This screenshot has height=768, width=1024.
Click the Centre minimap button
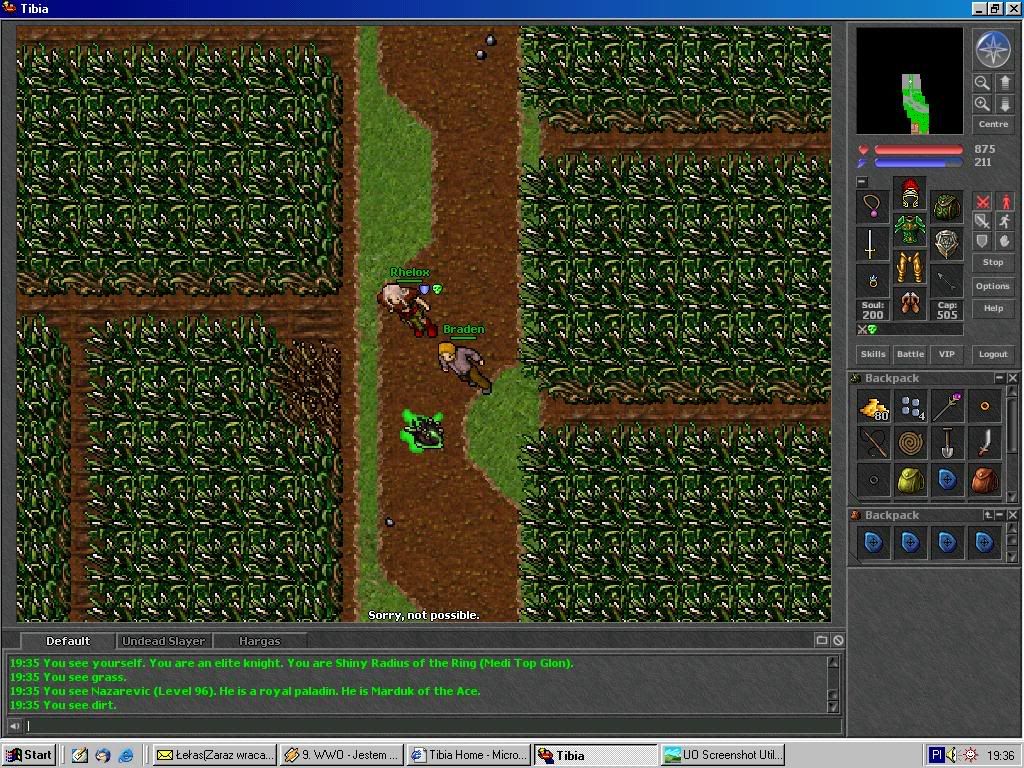993,124
